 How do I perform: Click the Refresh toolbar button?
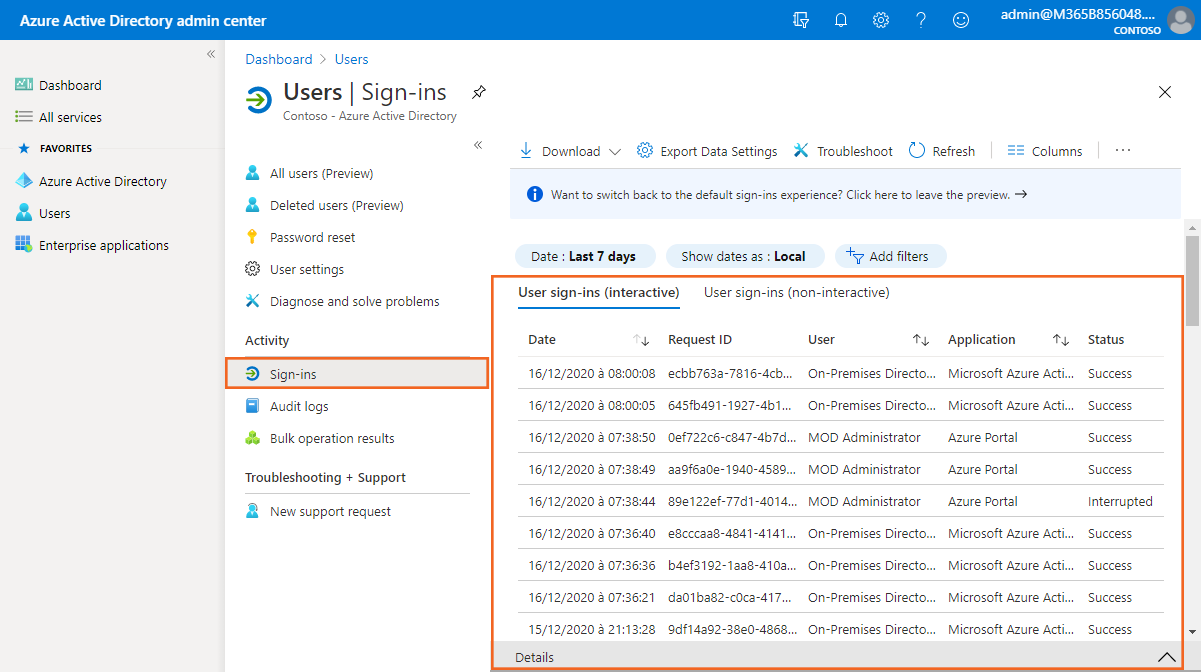click(x=942, y=151)
